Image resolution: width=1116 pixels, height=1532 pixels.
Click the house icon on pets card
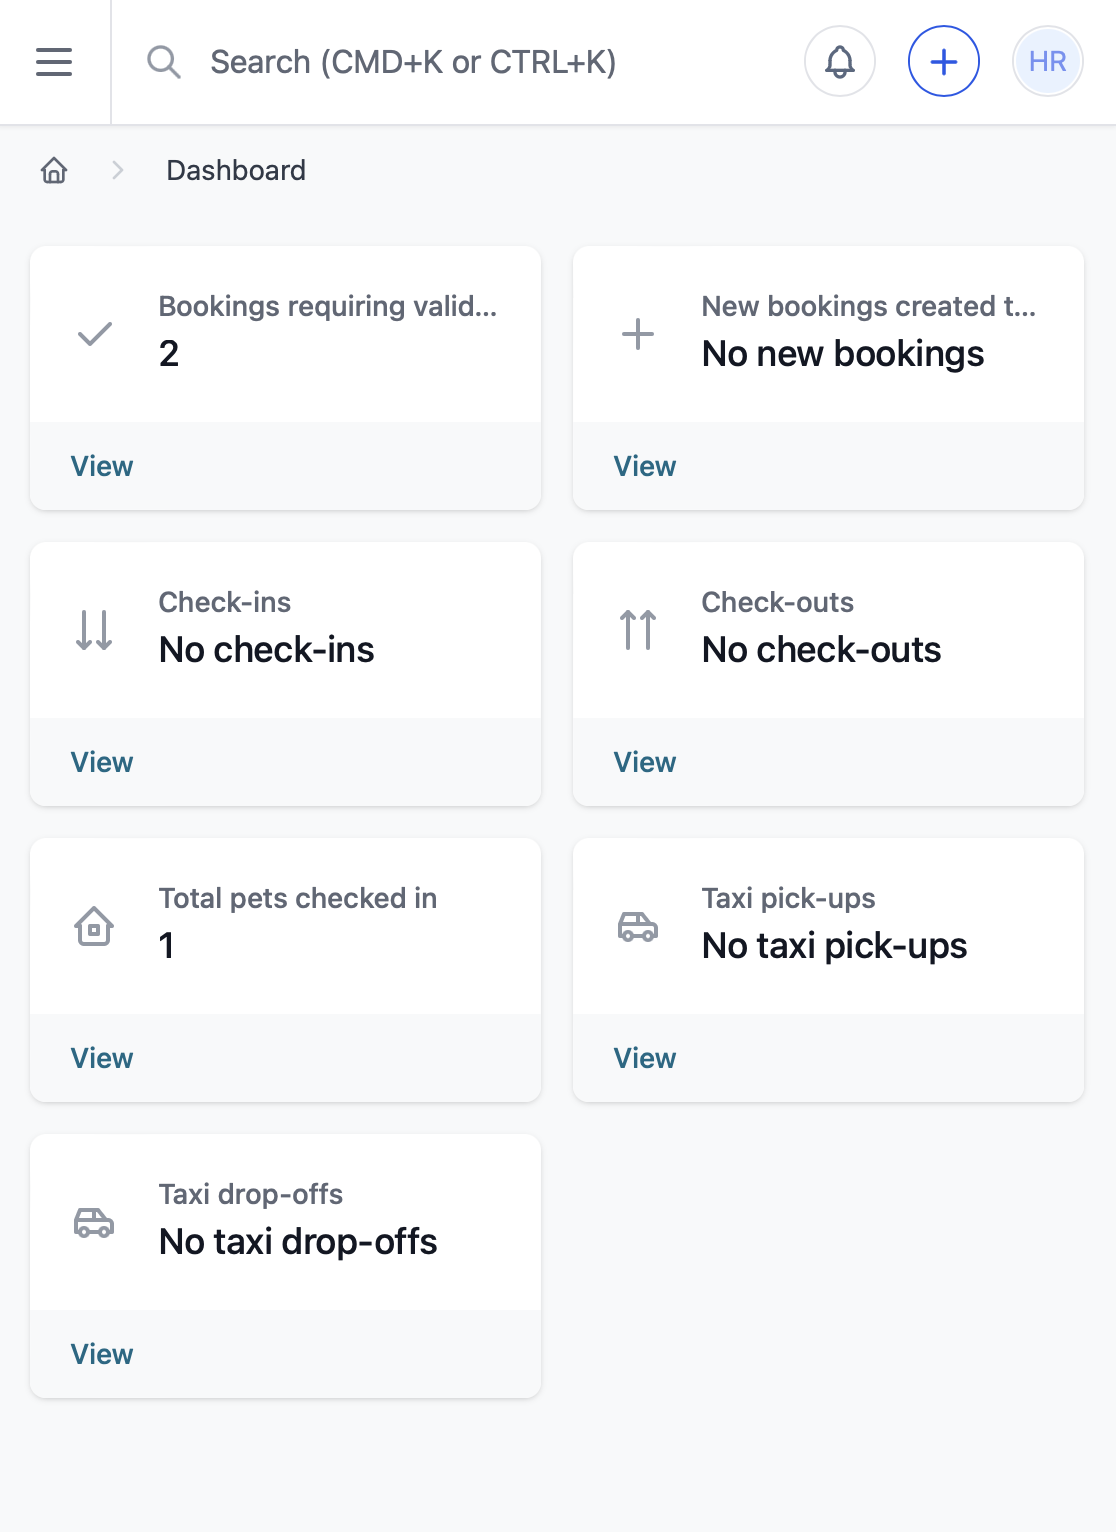pos(94,926)
